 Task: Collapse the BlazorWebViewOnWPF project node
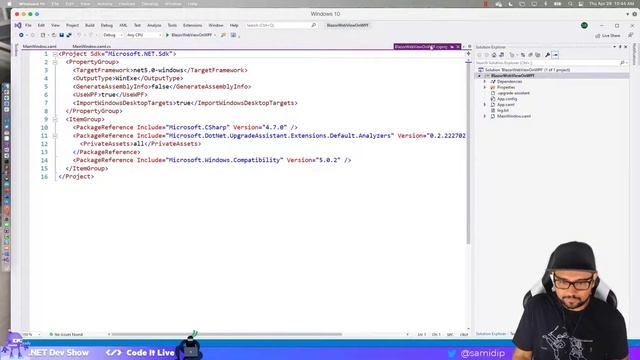tap(480, 76)
